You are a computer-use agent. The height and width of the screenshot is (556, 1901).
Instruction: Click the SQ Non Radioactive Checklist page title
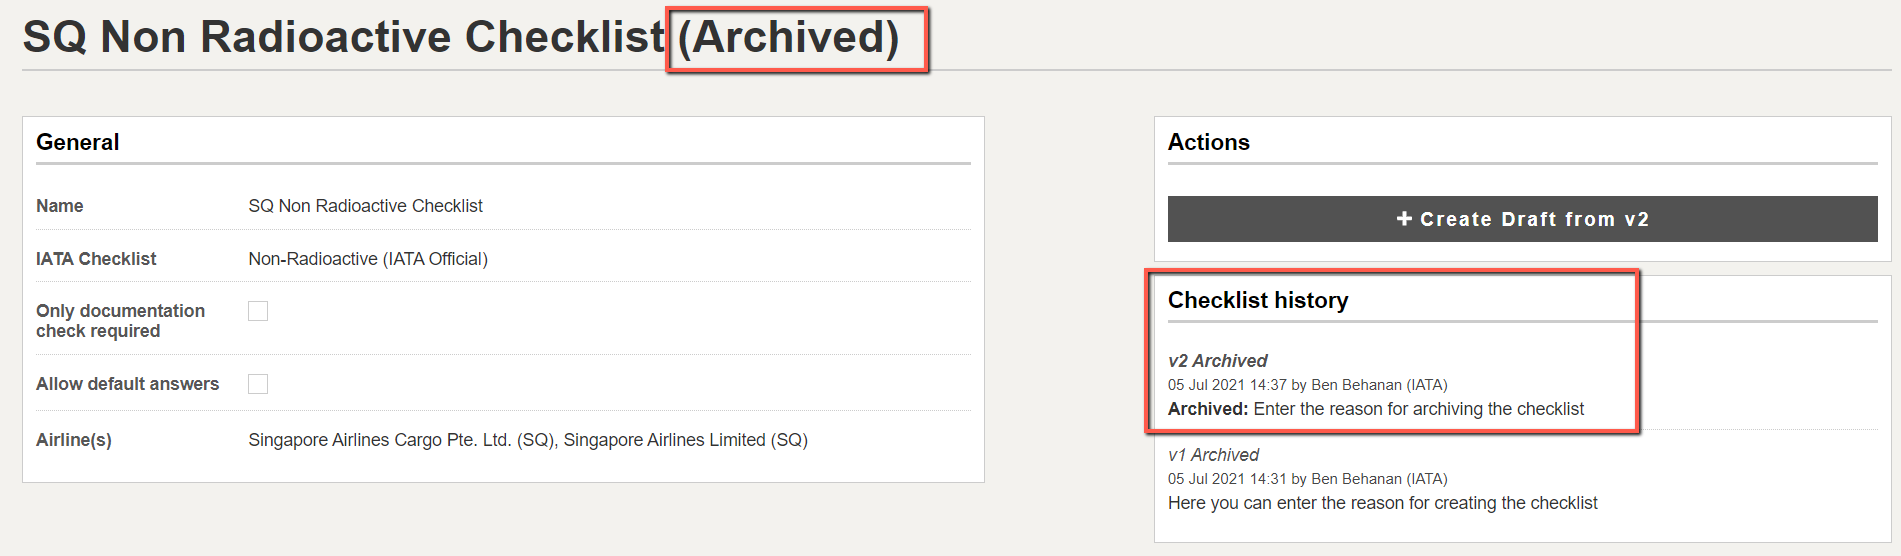(344, 37)
